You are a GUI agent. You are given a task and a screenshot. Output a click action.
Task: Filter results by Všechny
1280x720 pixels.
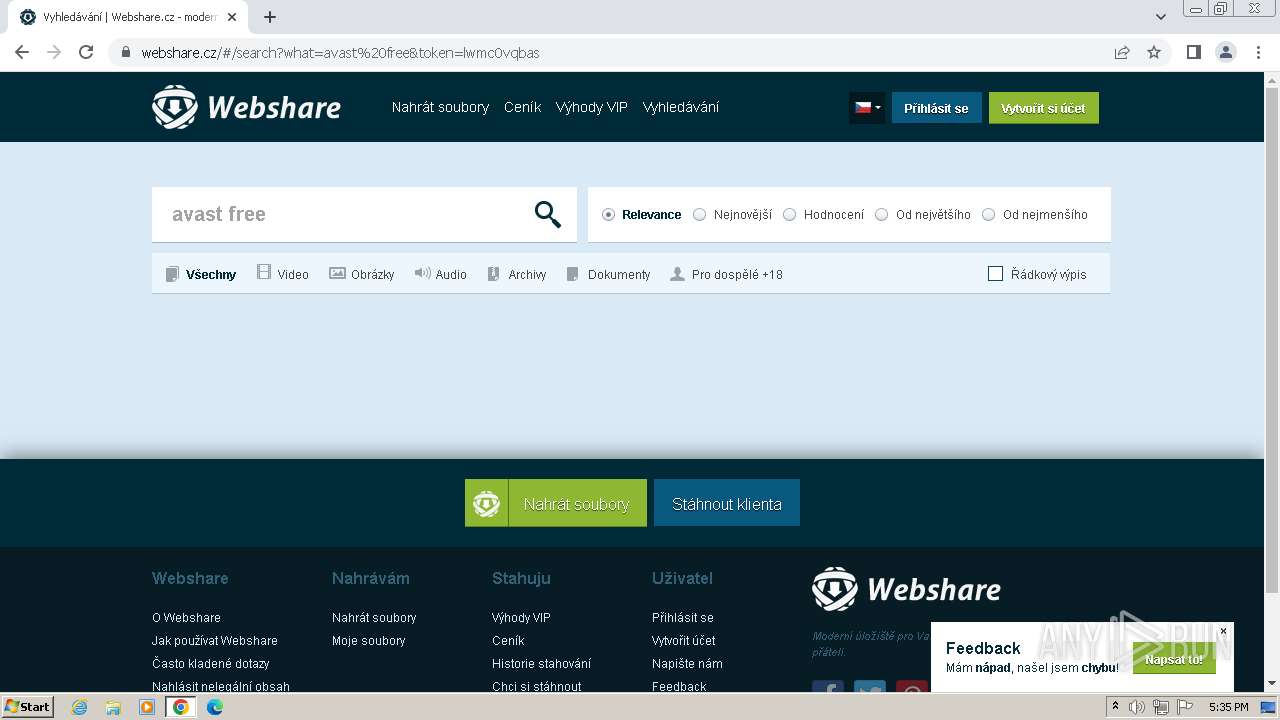201,274
